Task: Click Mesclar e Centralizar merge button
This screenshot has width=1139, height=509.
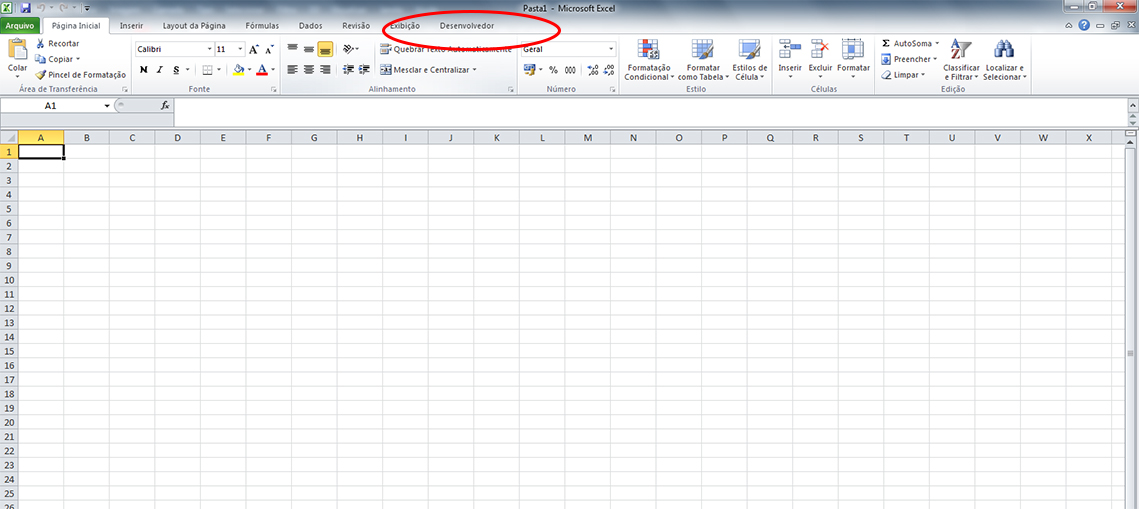Action: 424,70
